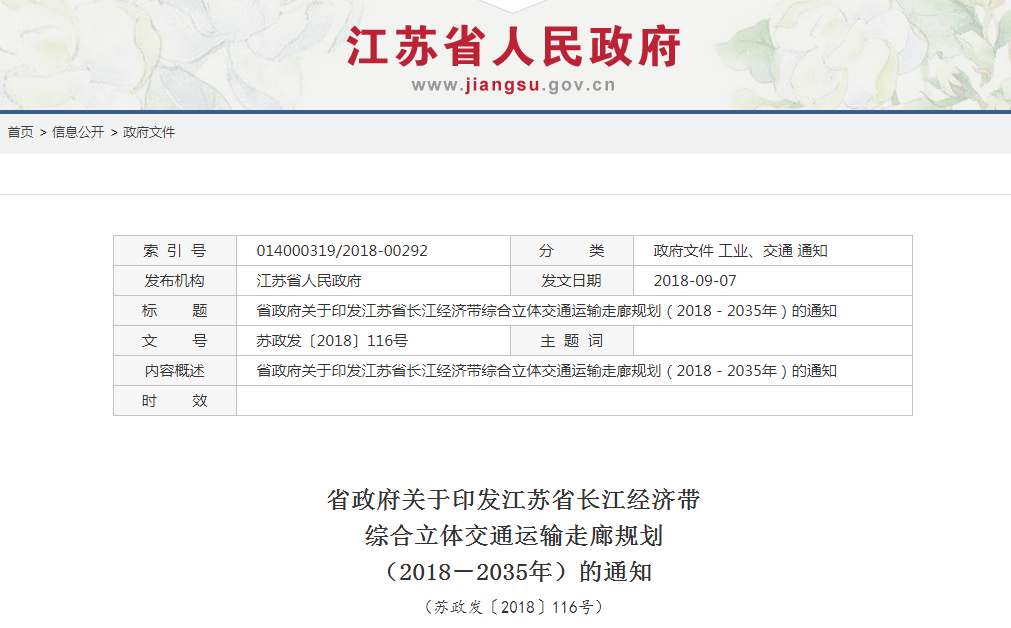The image size is (1011, 628).
Task: Open 政府文件 breadcrumb link
Action: [x=149, y=132]
